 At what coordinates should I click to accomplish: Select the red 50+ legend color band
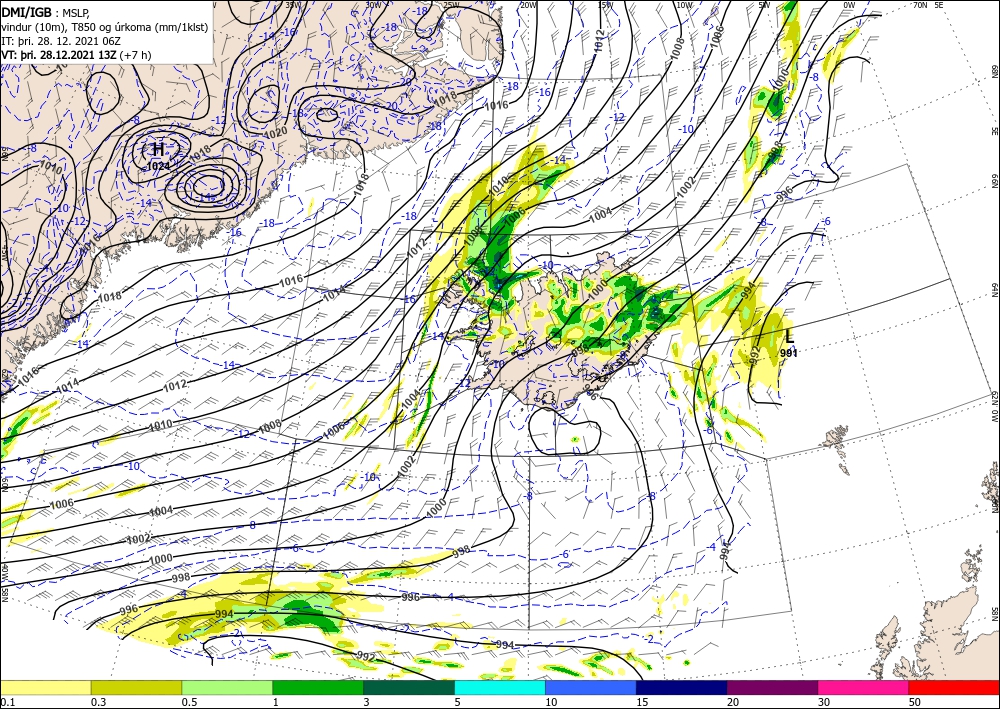954,687
